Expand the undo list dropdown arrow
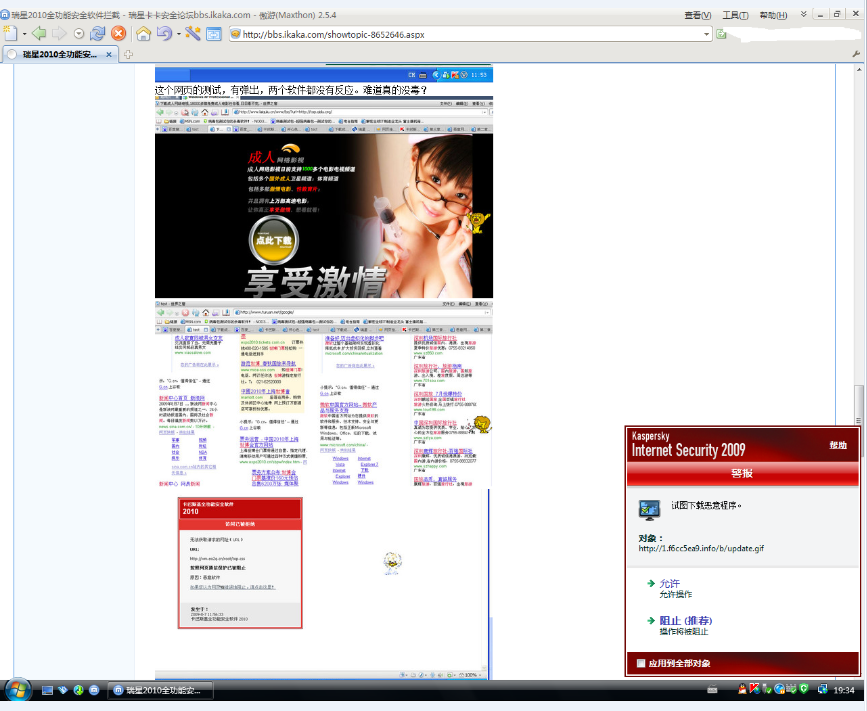Screen dimensions: 867x711 coord(179,34)
